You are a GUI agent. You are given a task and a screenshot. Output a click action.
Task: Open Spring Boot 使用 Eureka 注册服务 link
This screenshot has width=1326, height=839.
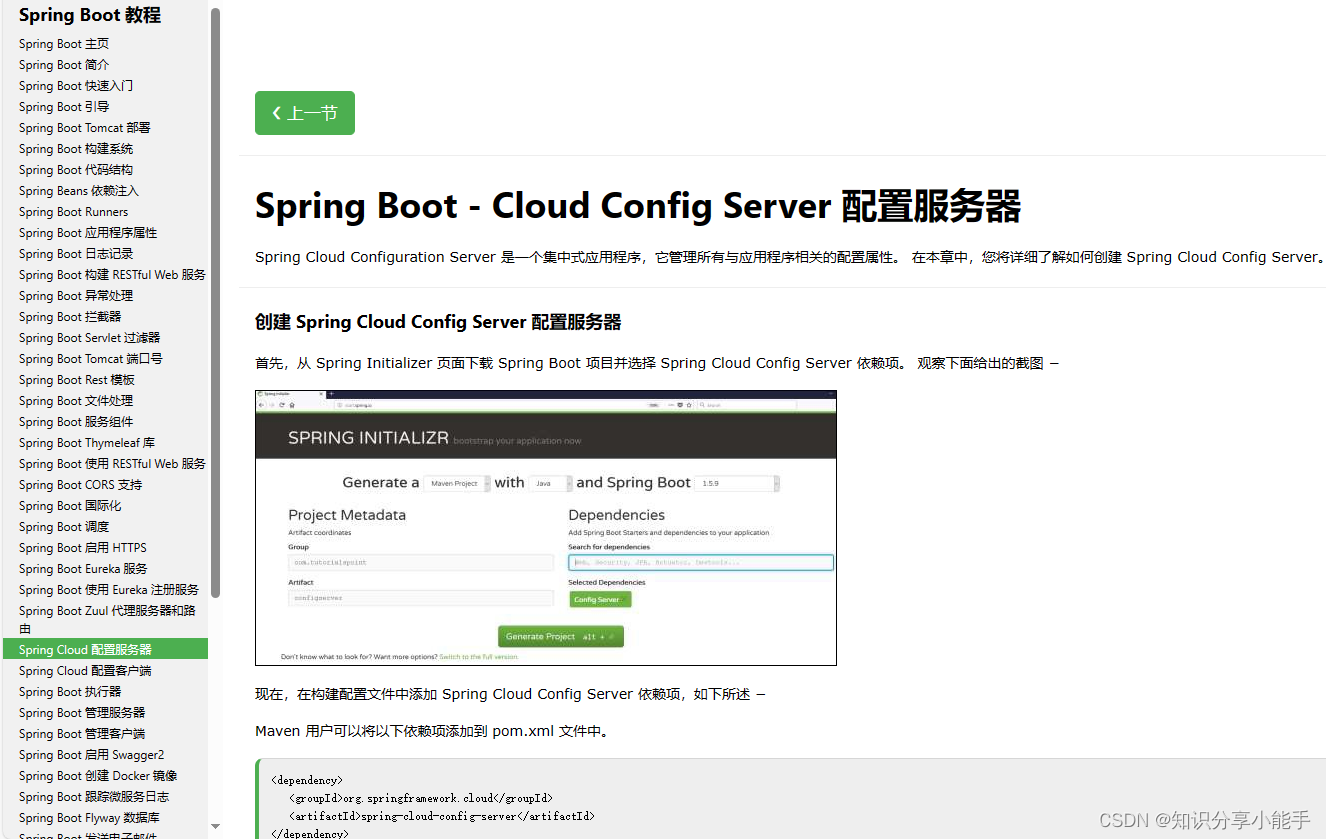[x=109, y=590]
